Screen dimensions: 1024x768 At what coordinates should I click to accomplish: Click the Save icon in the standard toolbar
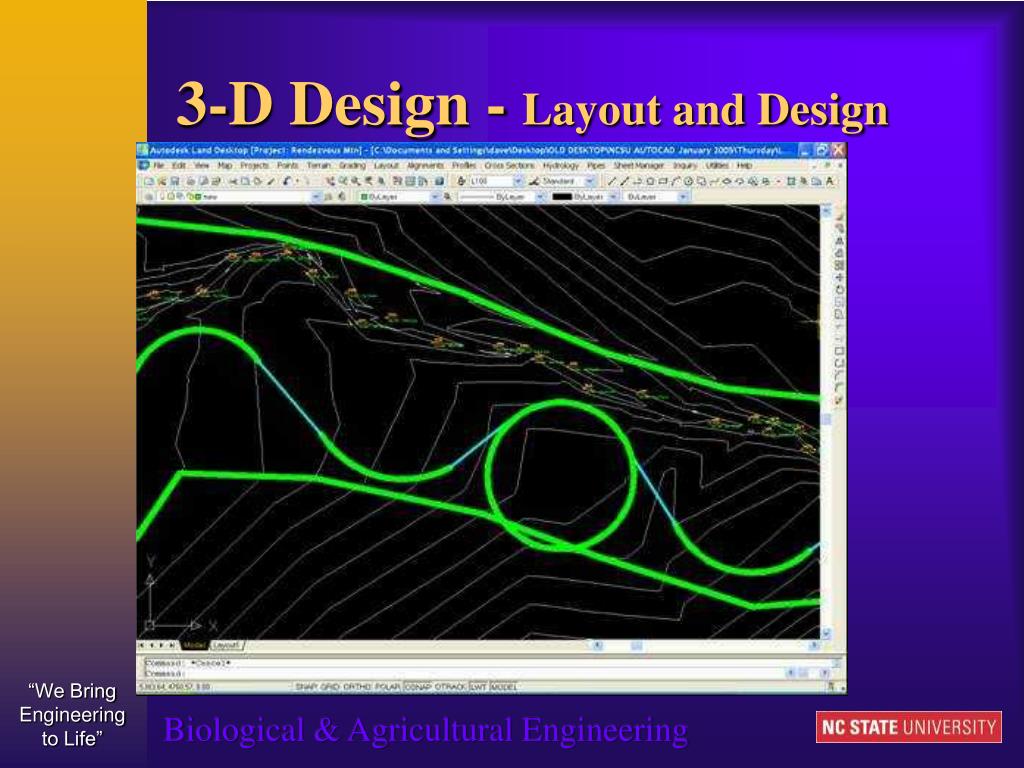coord(174,181)
